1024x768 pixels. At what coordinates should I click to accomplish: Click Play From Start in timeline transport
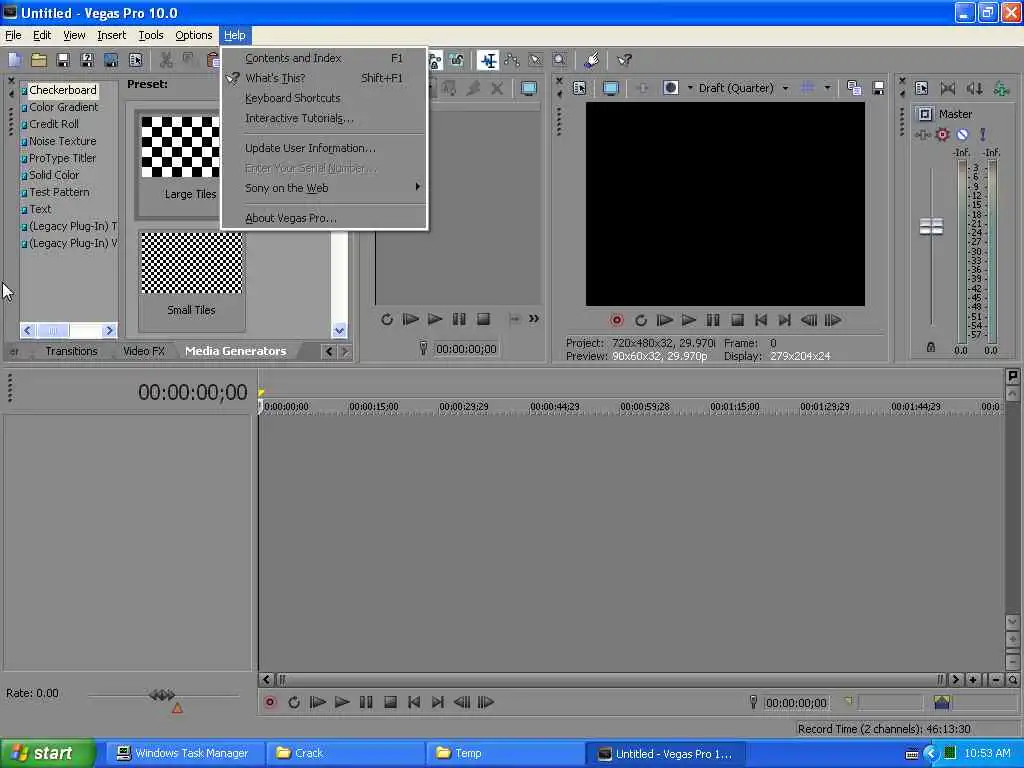coord(317,703)
